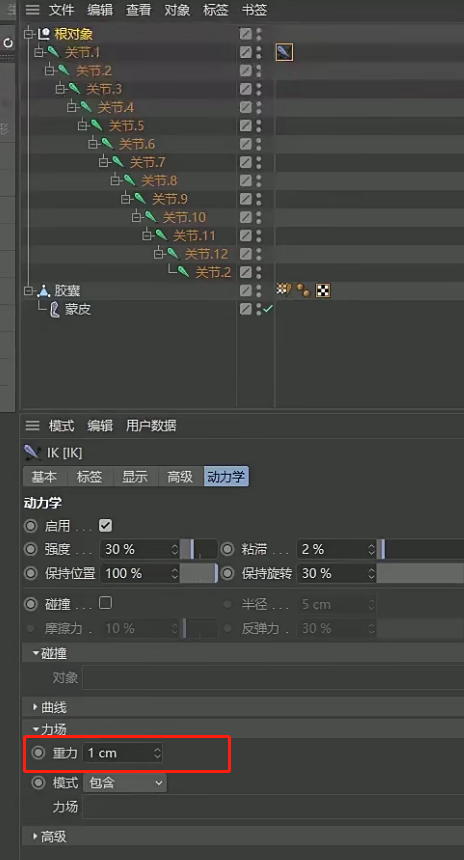The width and height of the screenshot is (464, 860).
Task: Collapse the 关节.6 tree node
Action: point(93,144)
